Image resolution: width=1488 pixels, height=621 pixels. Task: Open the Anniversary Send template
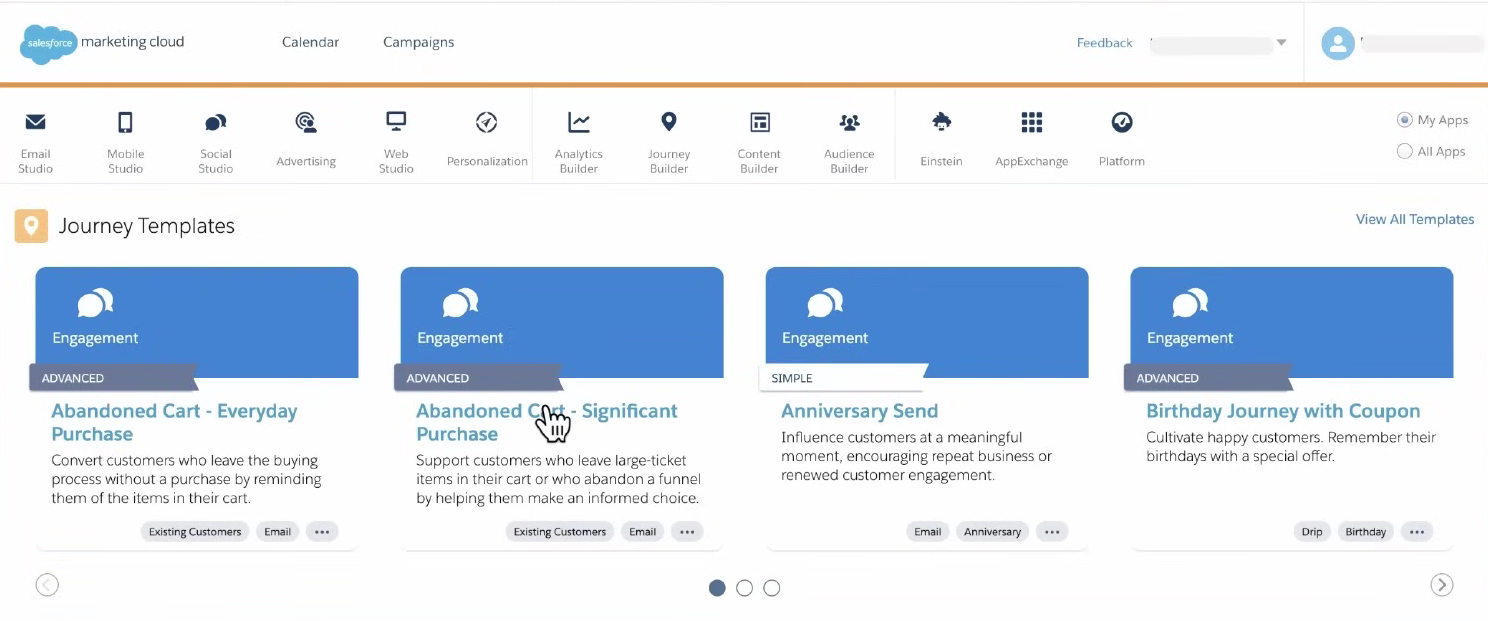click(859, 411)
